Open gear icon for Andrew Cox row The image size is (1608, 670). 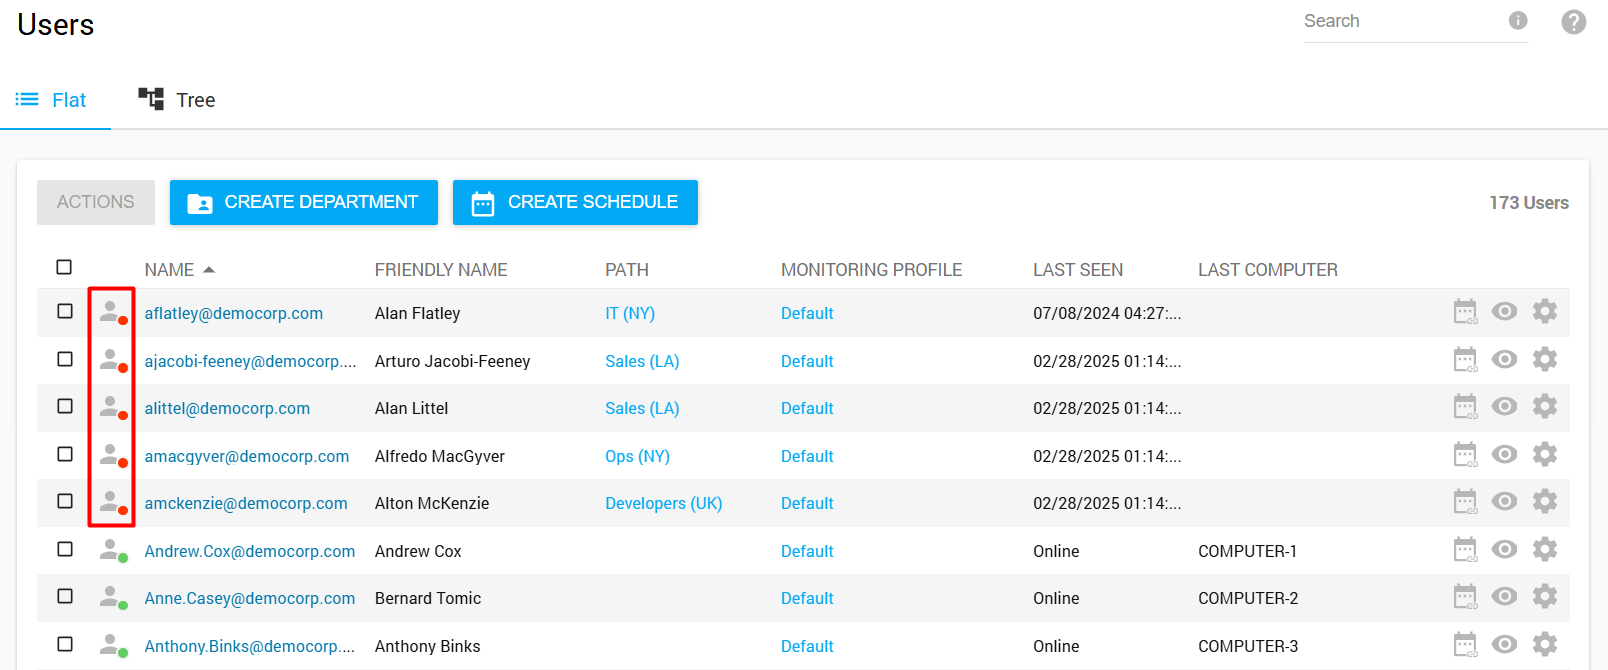(x=1544, y=550)
